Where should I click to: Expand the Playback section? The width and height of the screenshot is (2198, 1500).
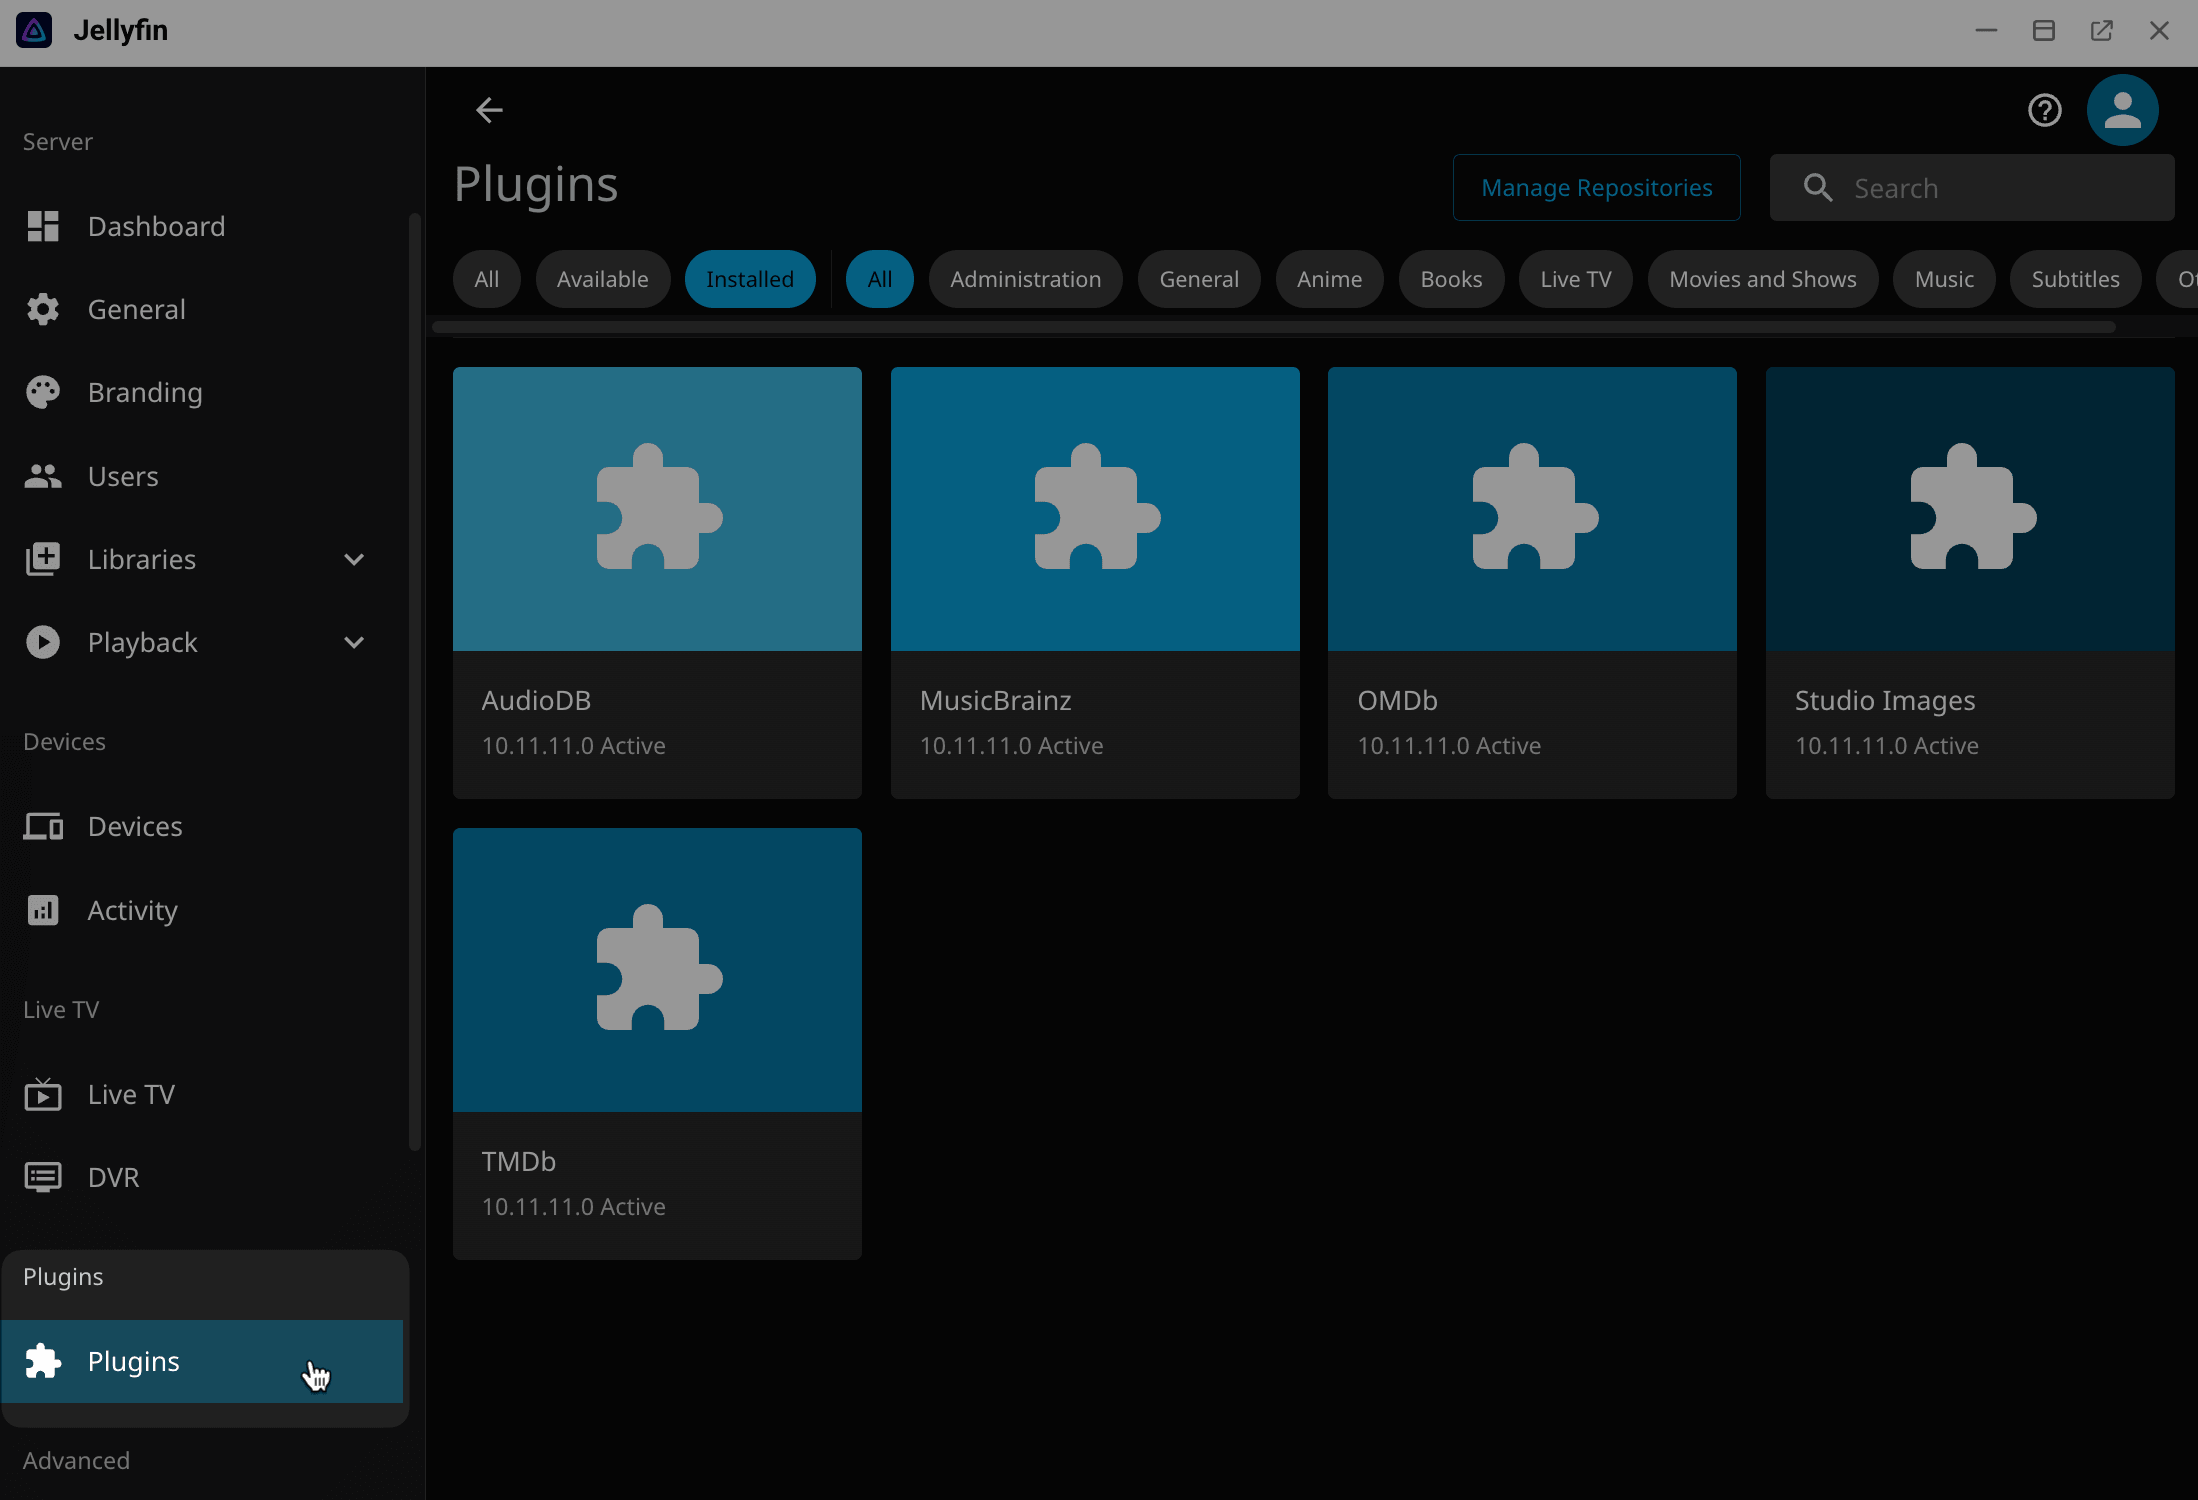pyautogui.click(x=354, y=642)
